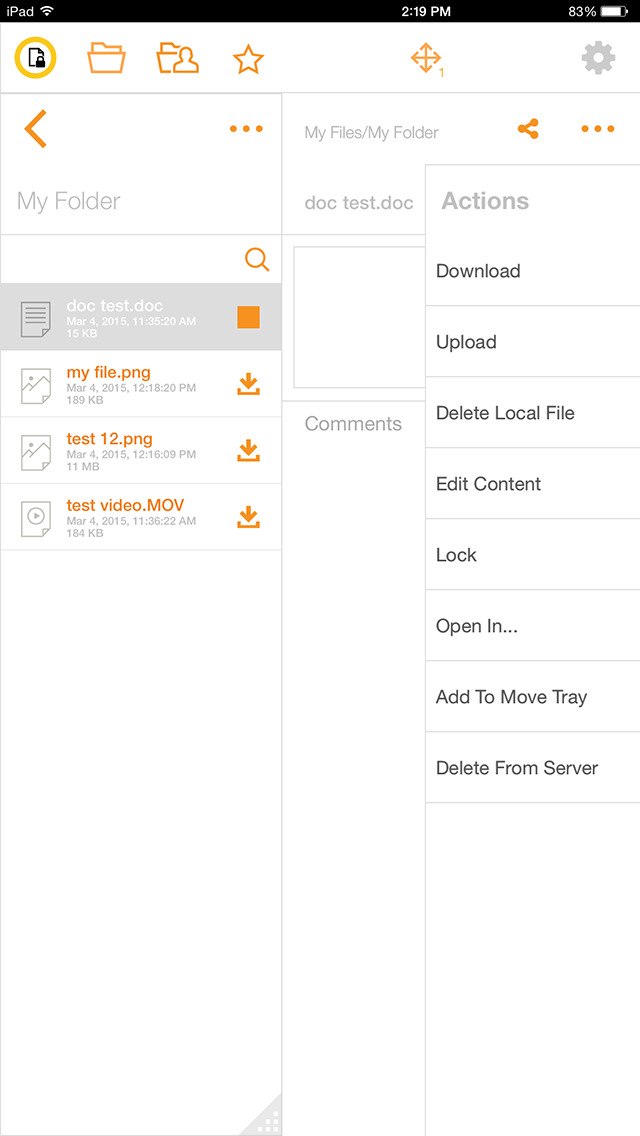Choose Download from Actions menu
Viewport: 640px width, 1136px height.
click(x=478, y=271)
